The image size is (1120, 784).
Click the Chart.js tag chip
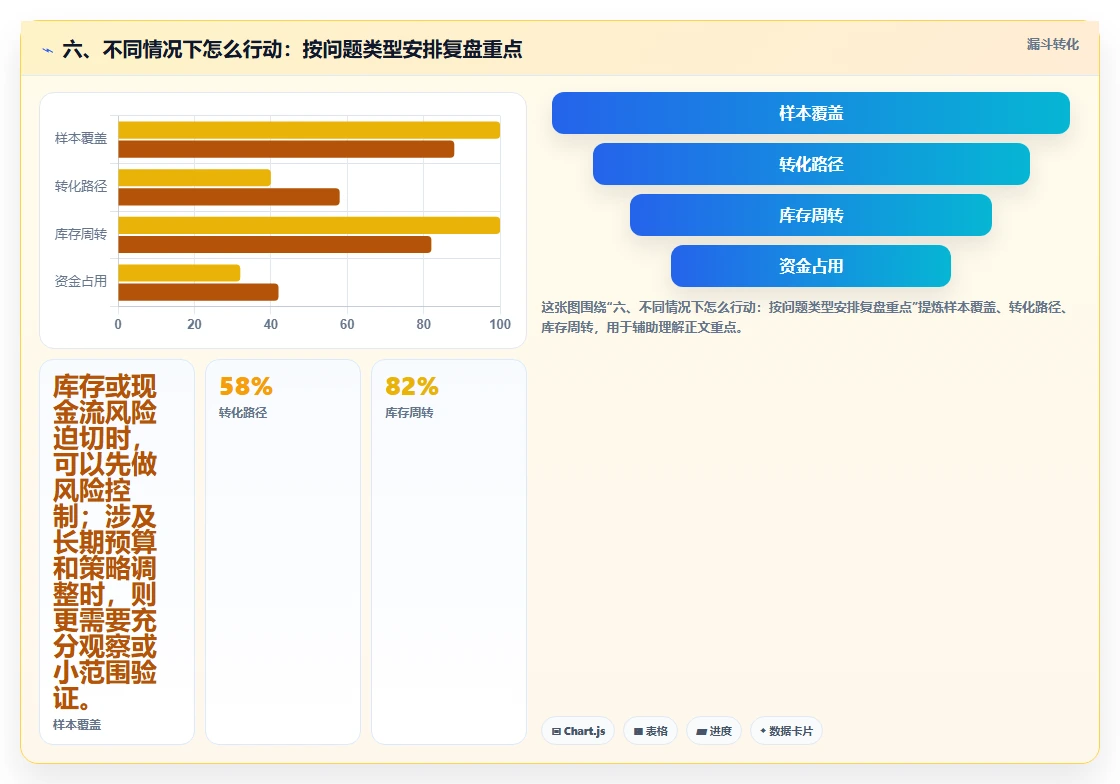pos(578,731)
